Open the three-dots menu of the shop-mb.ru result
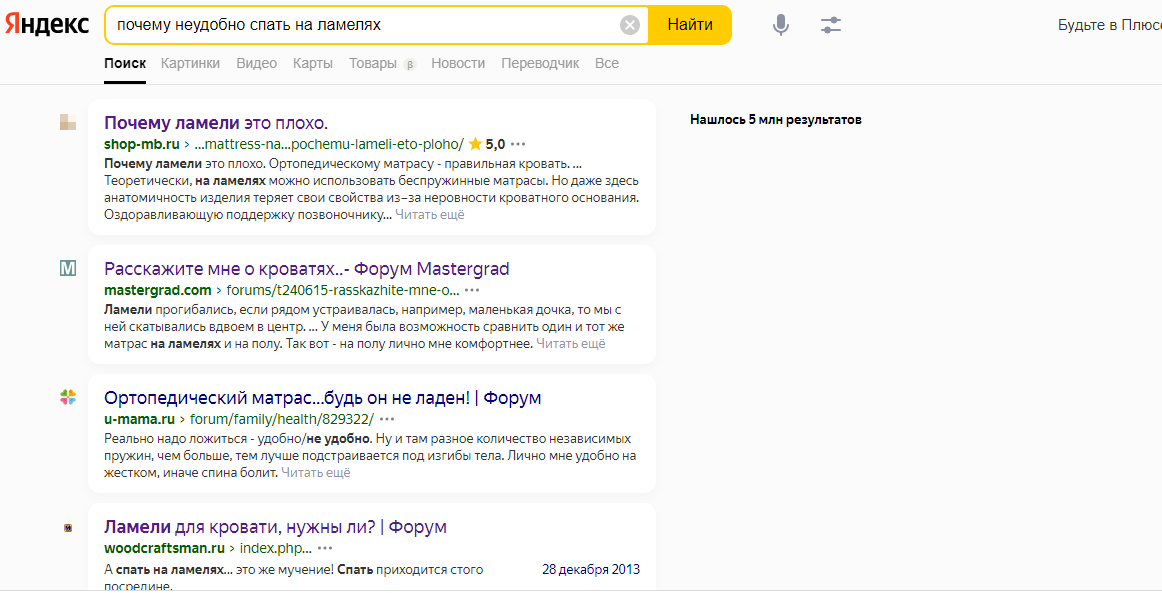The image size is (1162, 593). [518, 144]
